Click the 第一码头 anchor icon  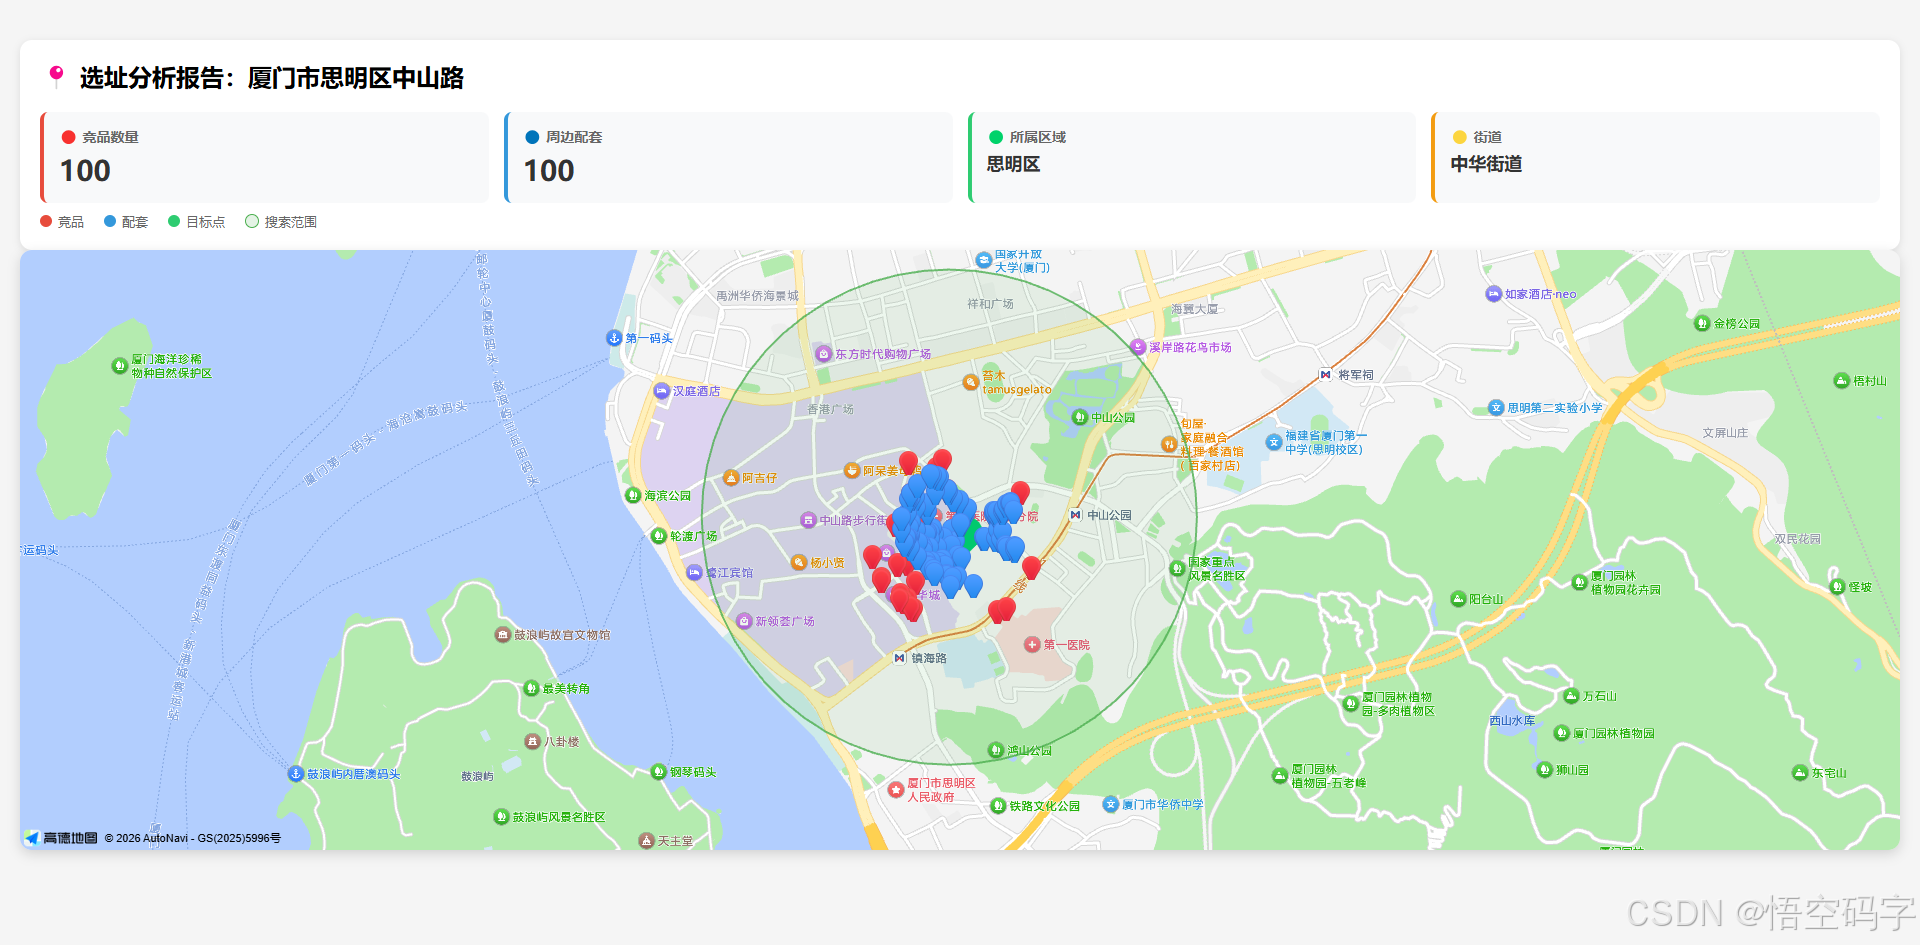(x=615, y=338)
